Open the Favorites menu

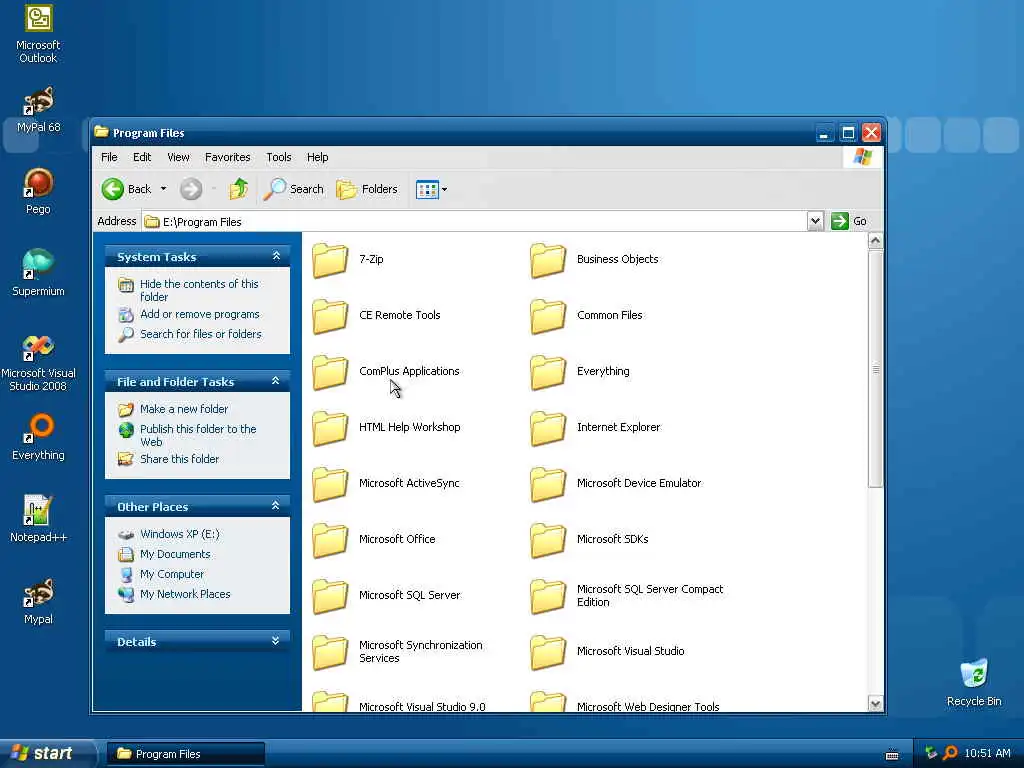[x=227, y=157]
